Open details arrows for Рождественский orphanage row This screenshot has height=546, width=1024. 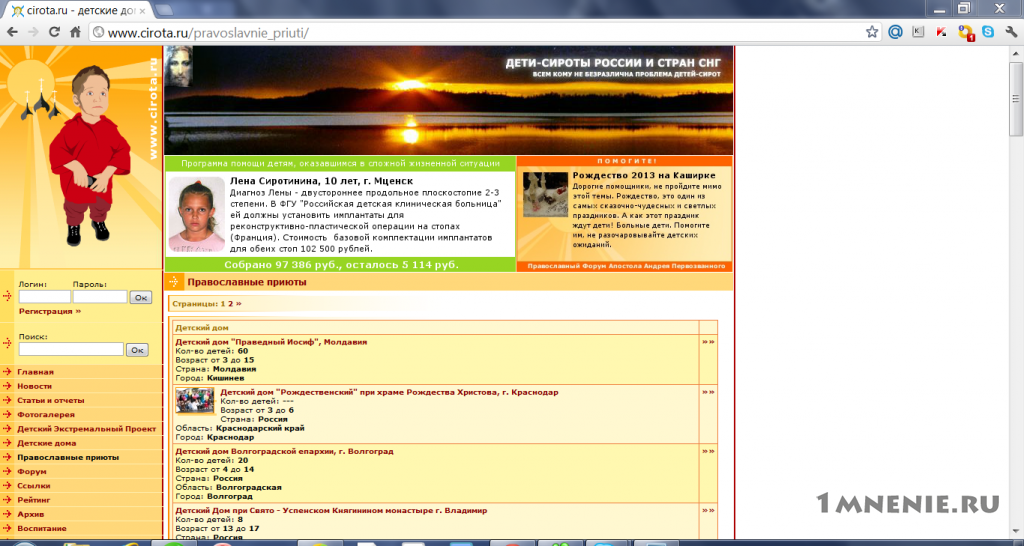pos(708,393)
